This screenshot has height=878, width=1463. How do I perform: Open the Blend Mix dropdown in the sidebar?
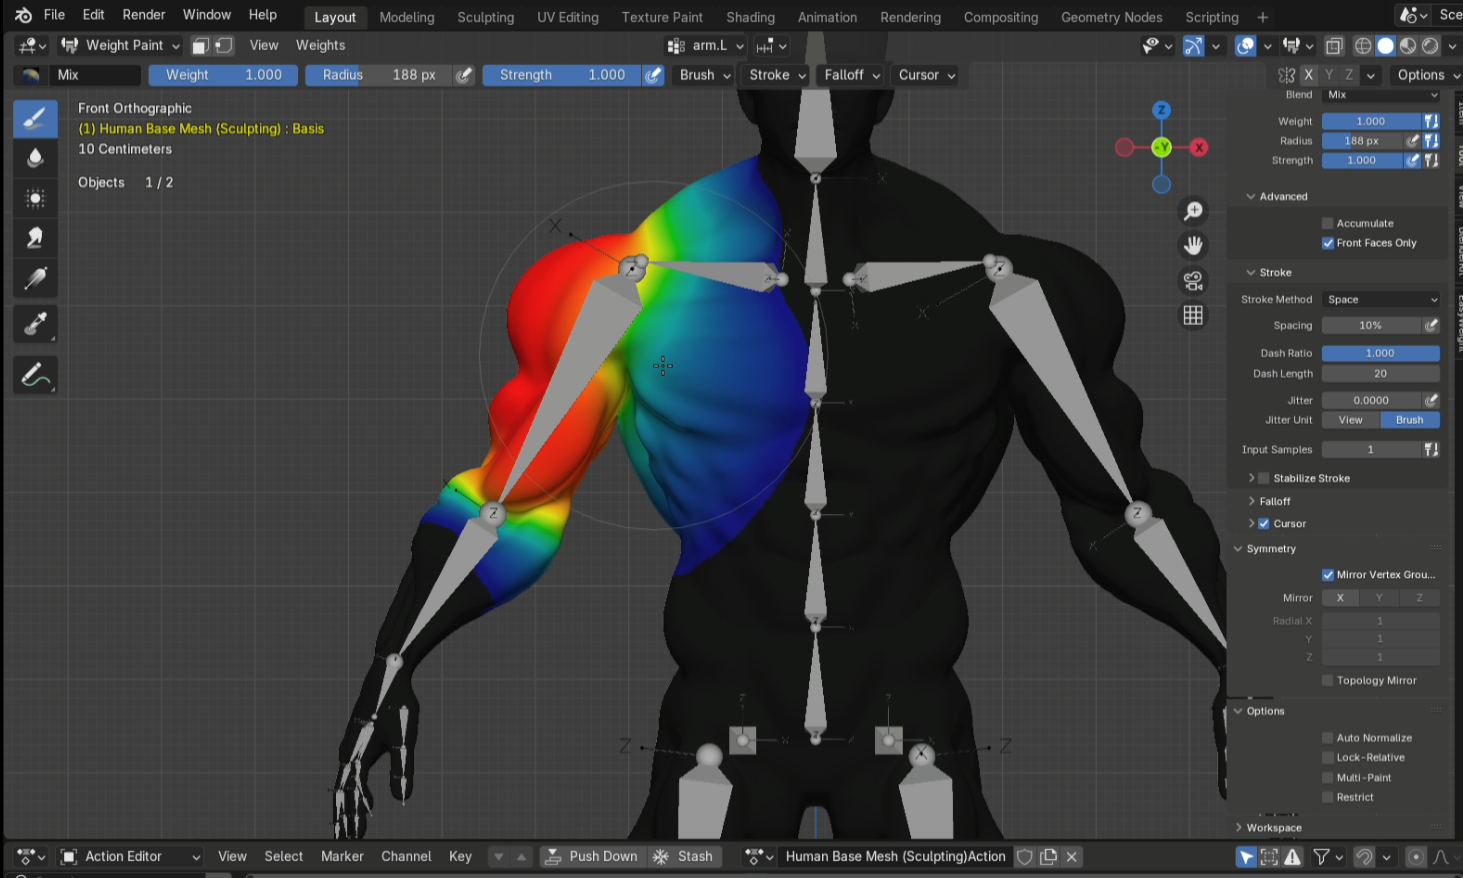coord(1381,95)
